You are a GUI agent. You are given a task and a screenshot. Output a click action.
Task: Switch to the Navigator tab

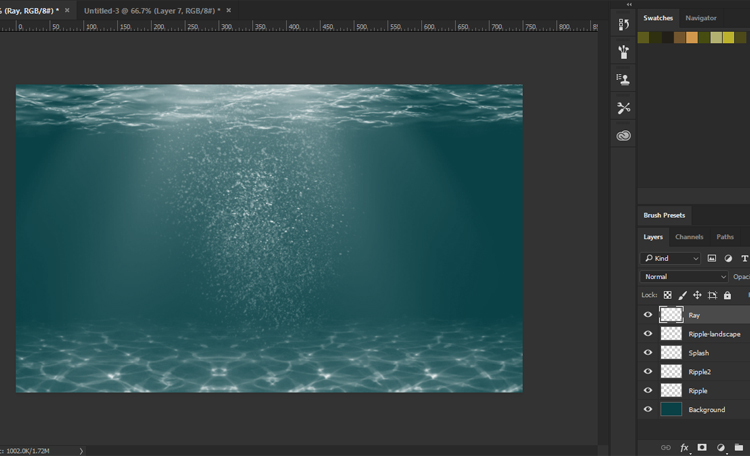click(x=700, y=18)
